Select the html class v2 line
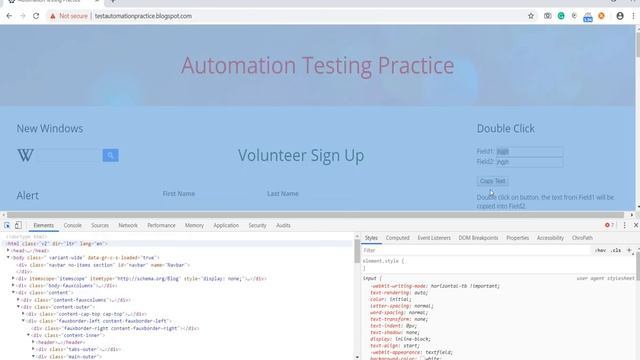The image size is (640, 360). click(x=56, y=244)
